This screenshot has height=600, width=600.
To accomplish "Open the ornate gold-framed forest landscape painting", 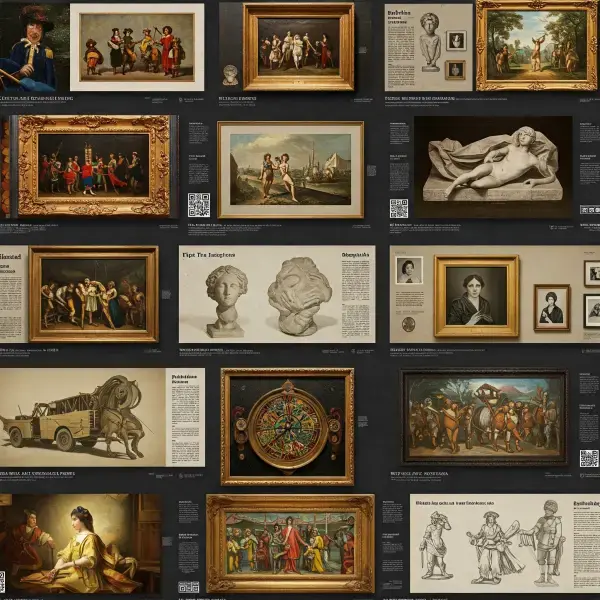I will click(x=536, y=46).
